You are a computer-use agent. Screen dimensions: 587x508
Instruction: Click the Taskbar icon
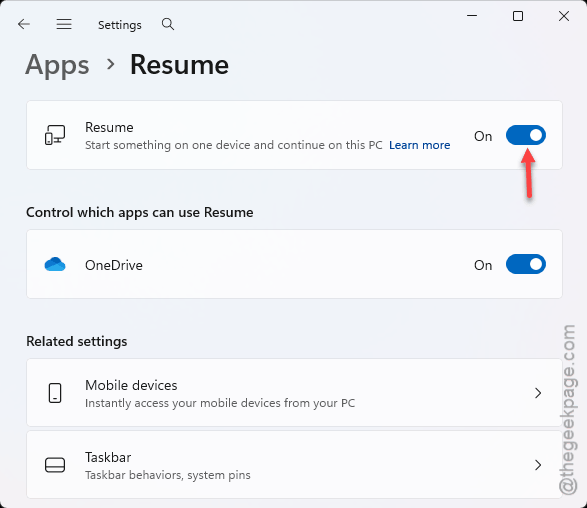pos(55,465)
